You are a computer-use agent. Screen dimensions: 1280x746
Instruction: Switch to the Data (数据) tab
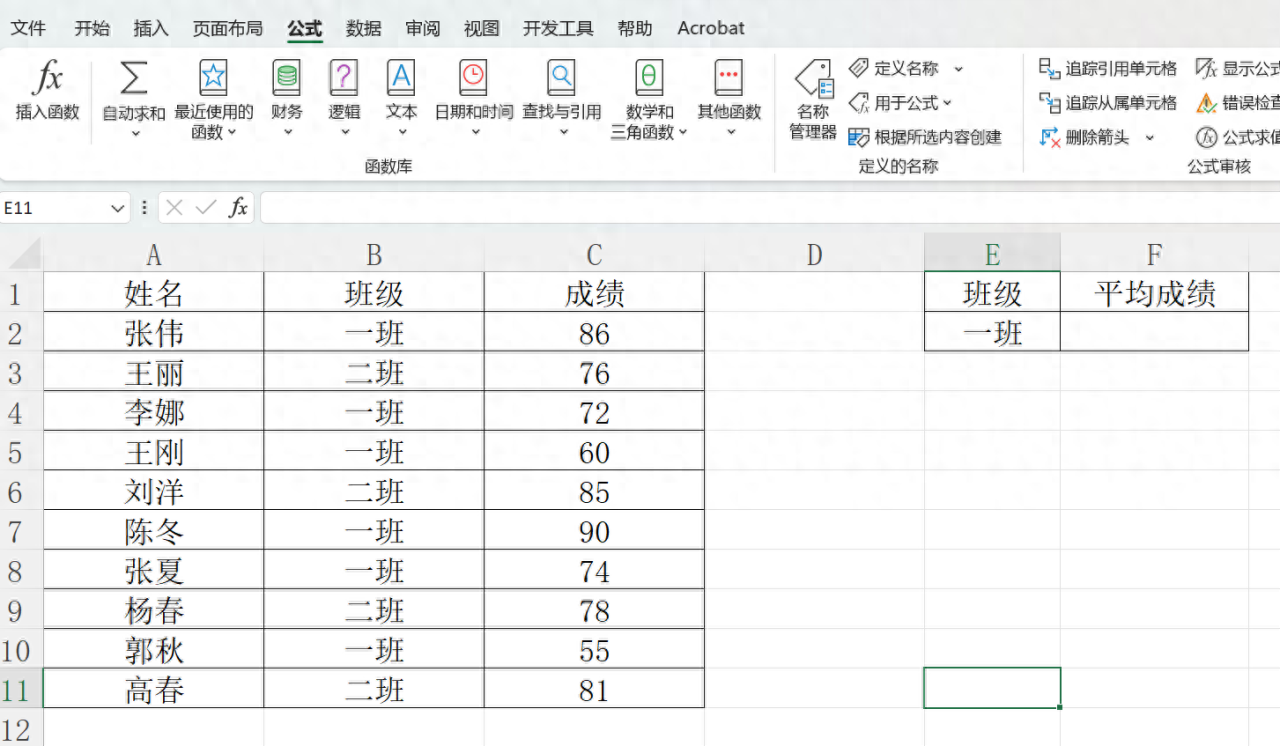pos(363,28)
